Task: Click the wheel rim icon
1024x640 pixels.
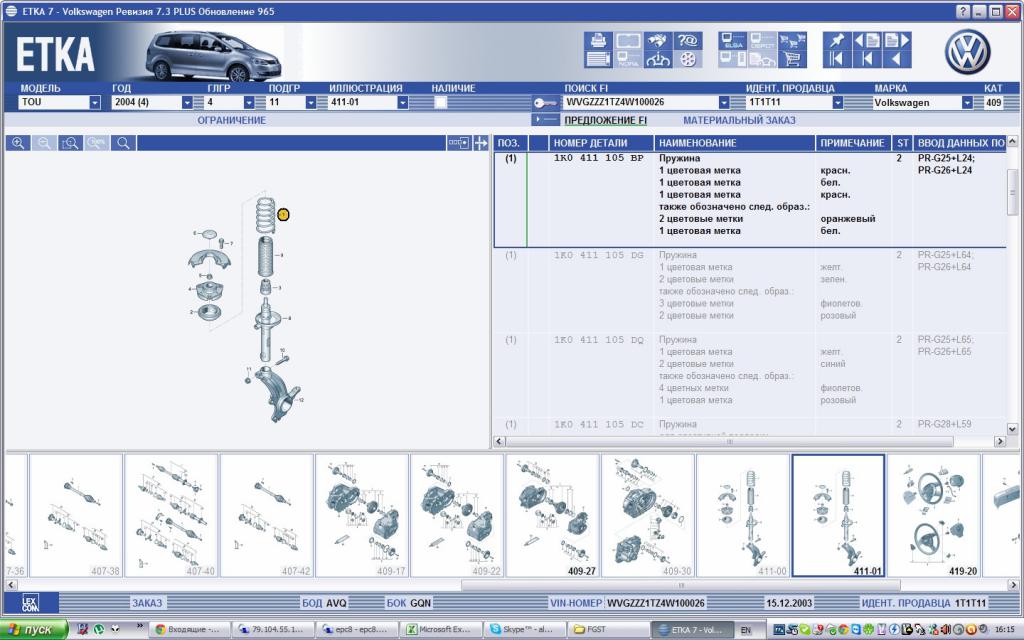Action: tap(688, 59)
